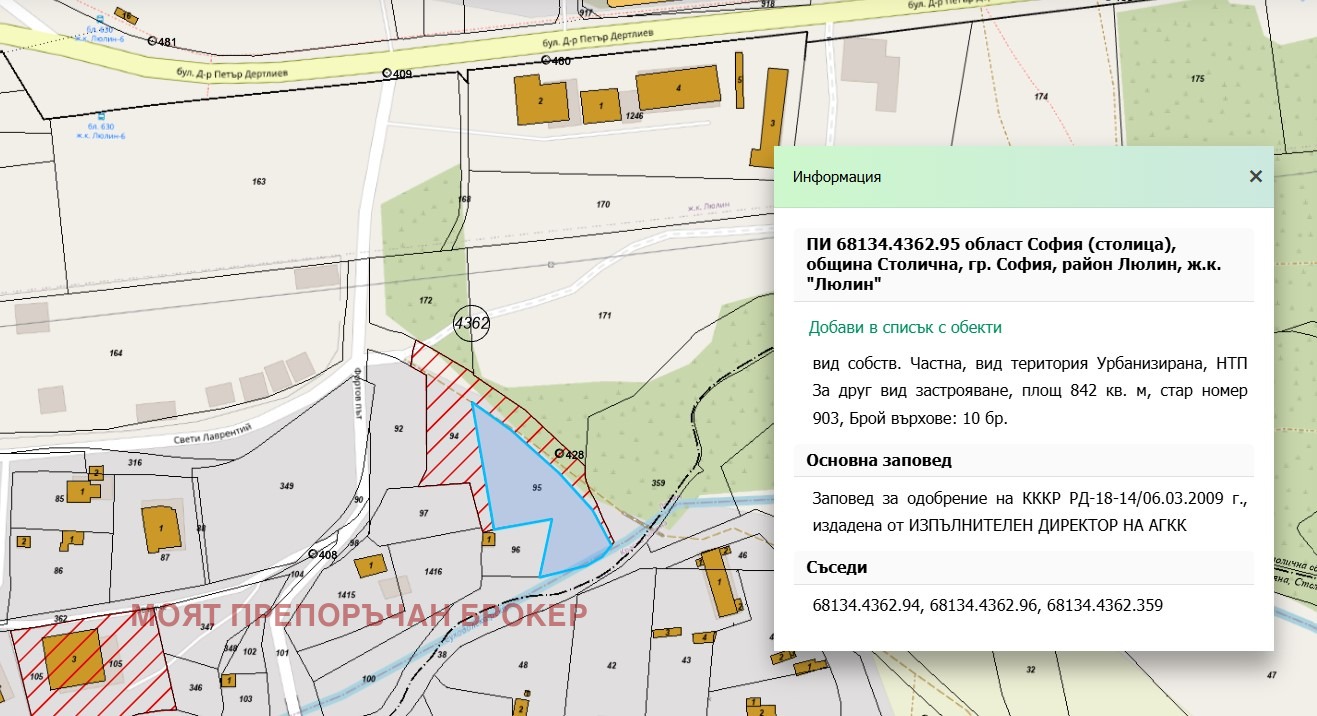Click the circled cadastral region number 4362
1317x716 pixels.
pos(470,324)
